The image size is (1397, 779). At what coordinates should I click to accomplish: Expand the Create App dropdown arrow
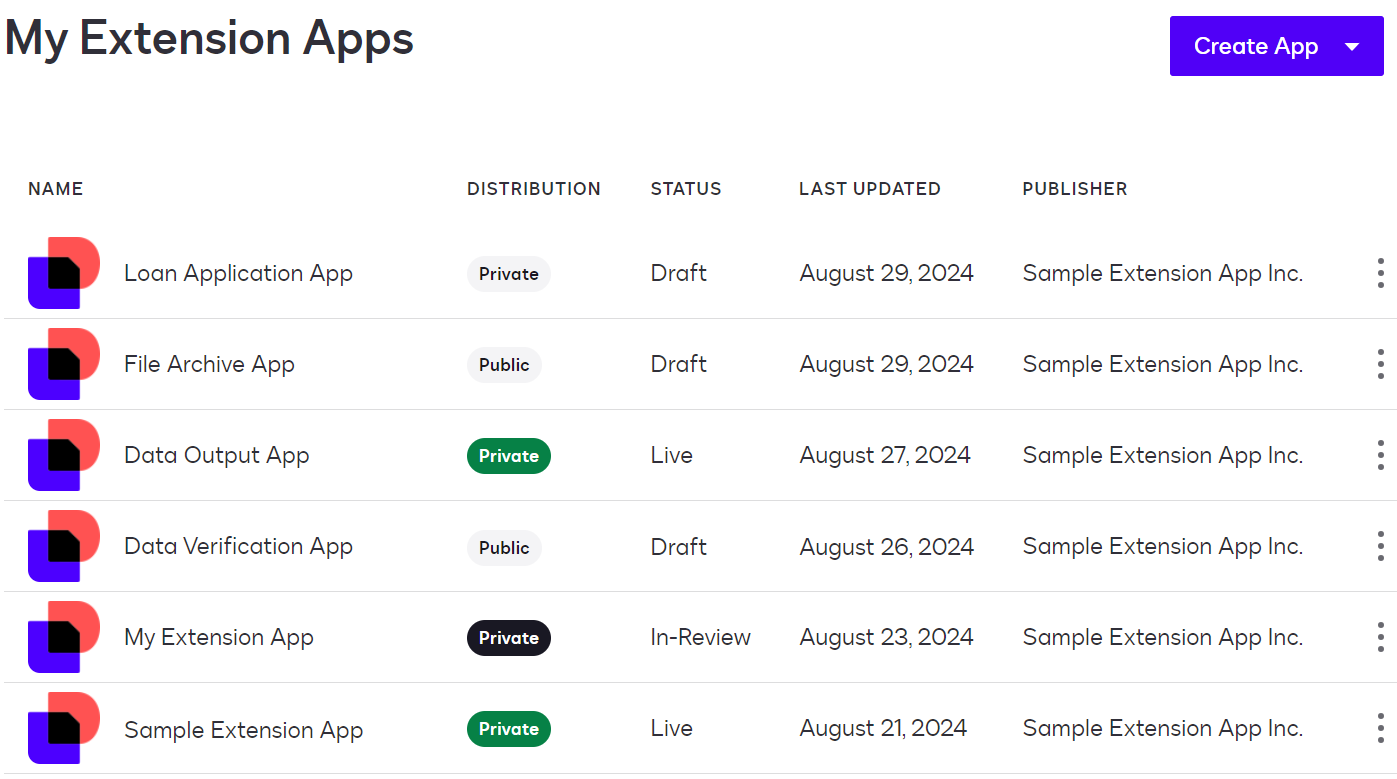pyautogui.click(x=1352, y=45)
